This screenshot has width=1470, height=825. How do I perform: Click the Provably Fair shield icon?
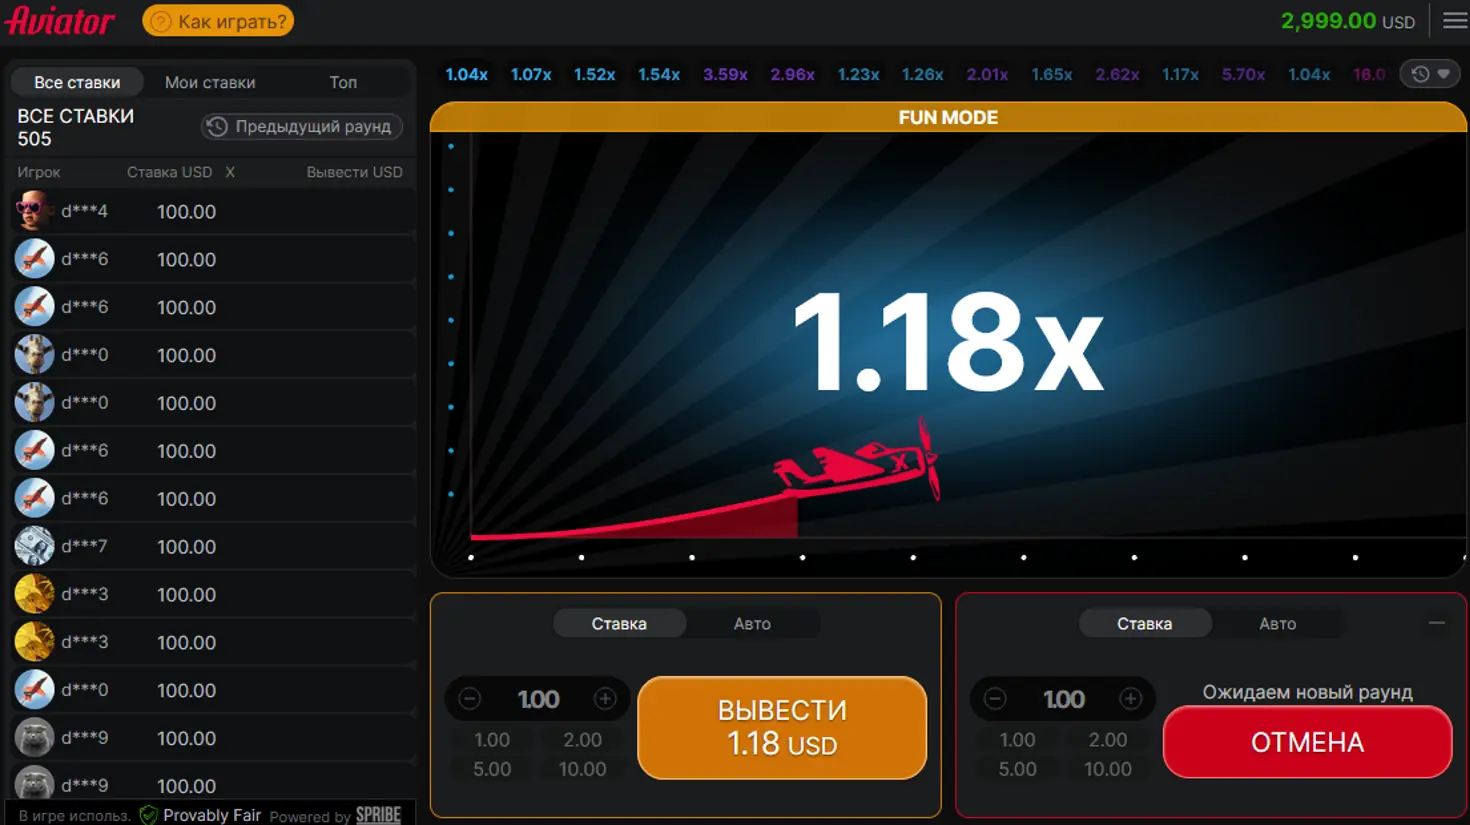(149, 815)
